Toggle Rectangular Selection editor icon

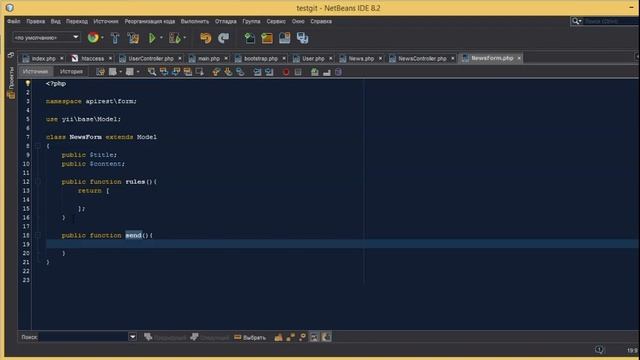(200, 72)
